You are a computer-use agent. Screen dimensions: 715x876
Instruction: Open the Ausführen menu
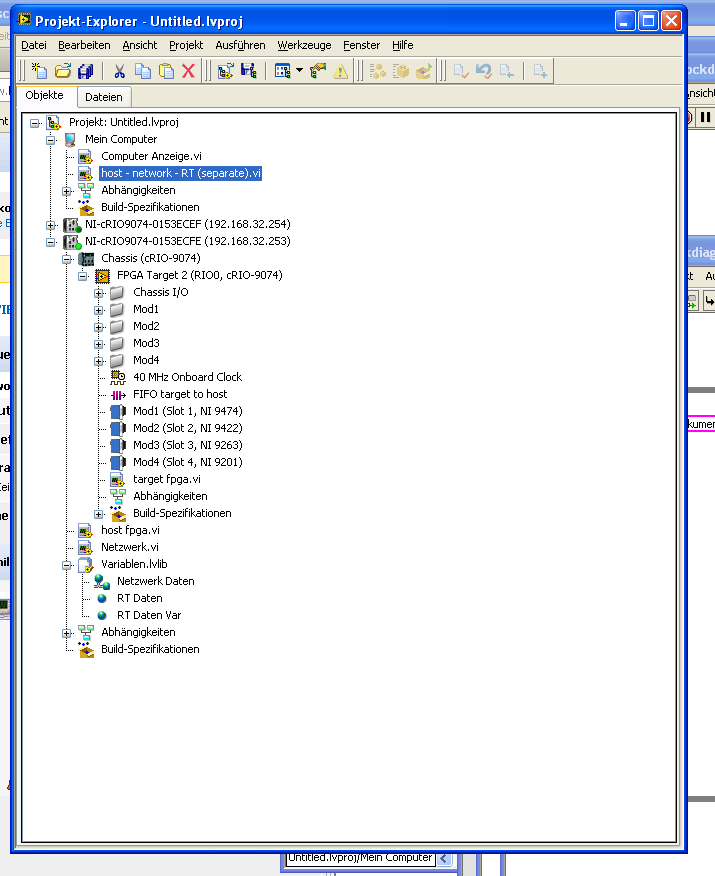tap(240, 45)
